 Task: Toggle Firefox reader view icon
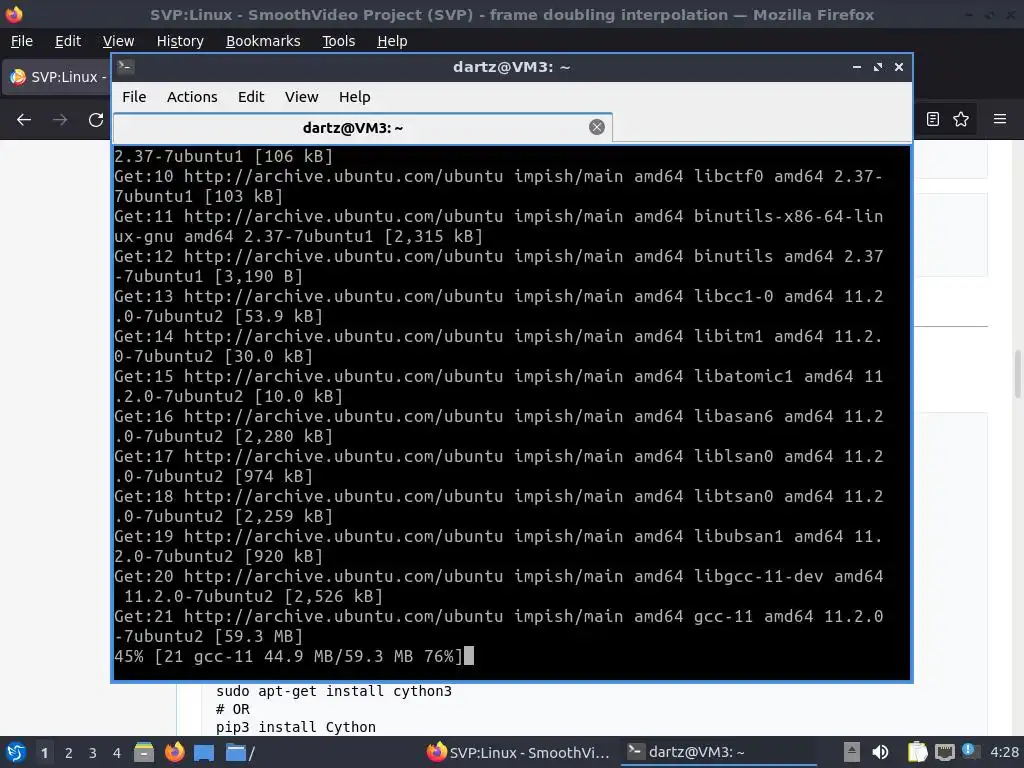[x=933, y=119]
